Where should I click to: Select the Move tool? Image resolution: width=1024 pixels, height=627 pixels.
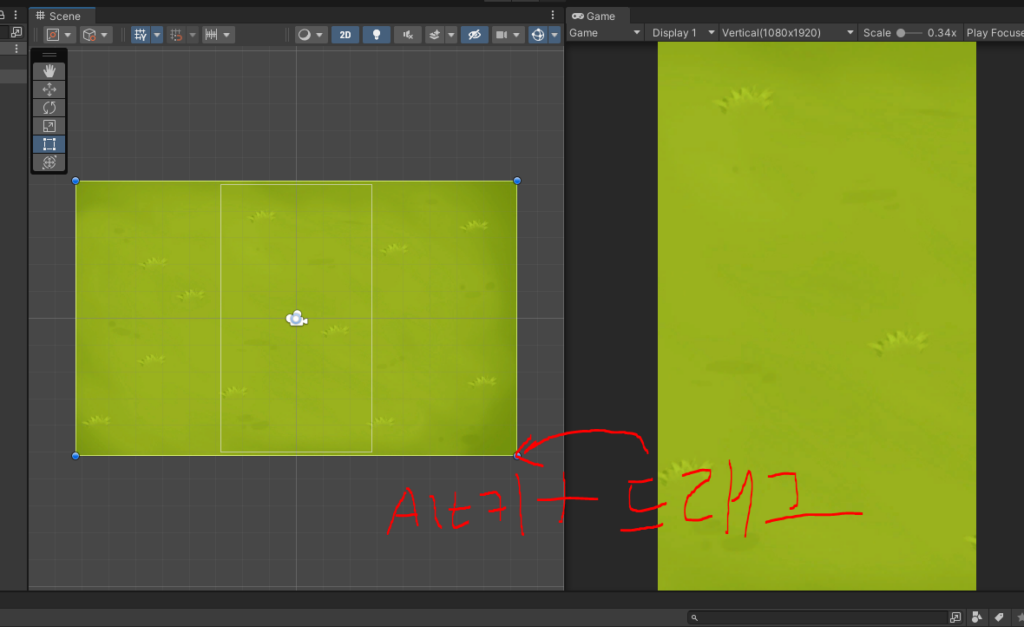(x=49, y=90)
